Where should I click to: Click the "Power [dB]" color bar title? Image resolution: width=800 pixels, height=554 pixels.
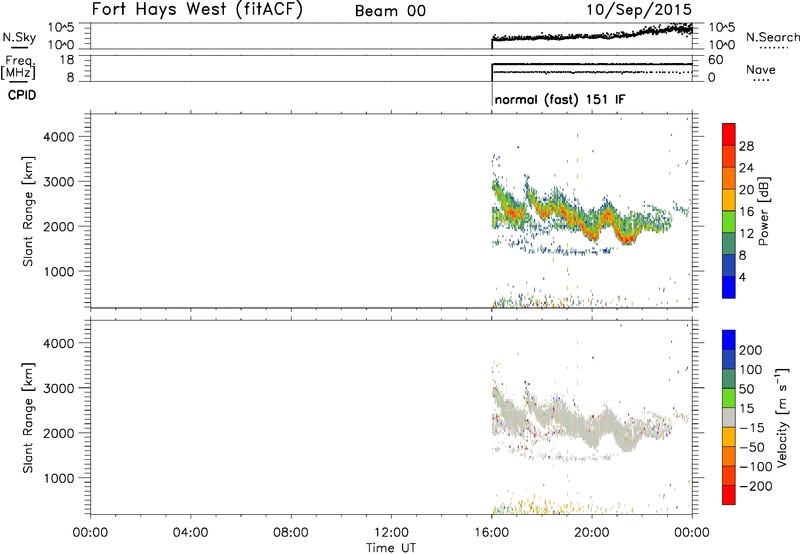(763, 211)
